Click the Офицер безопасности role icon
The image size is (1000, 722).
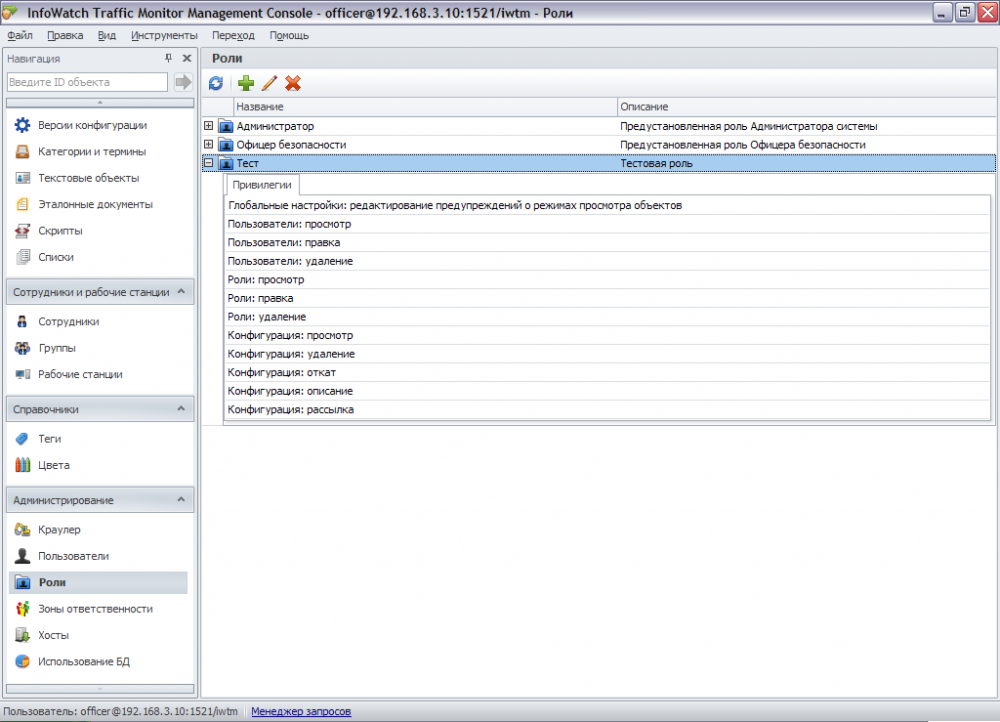click(x=226, y=145)
